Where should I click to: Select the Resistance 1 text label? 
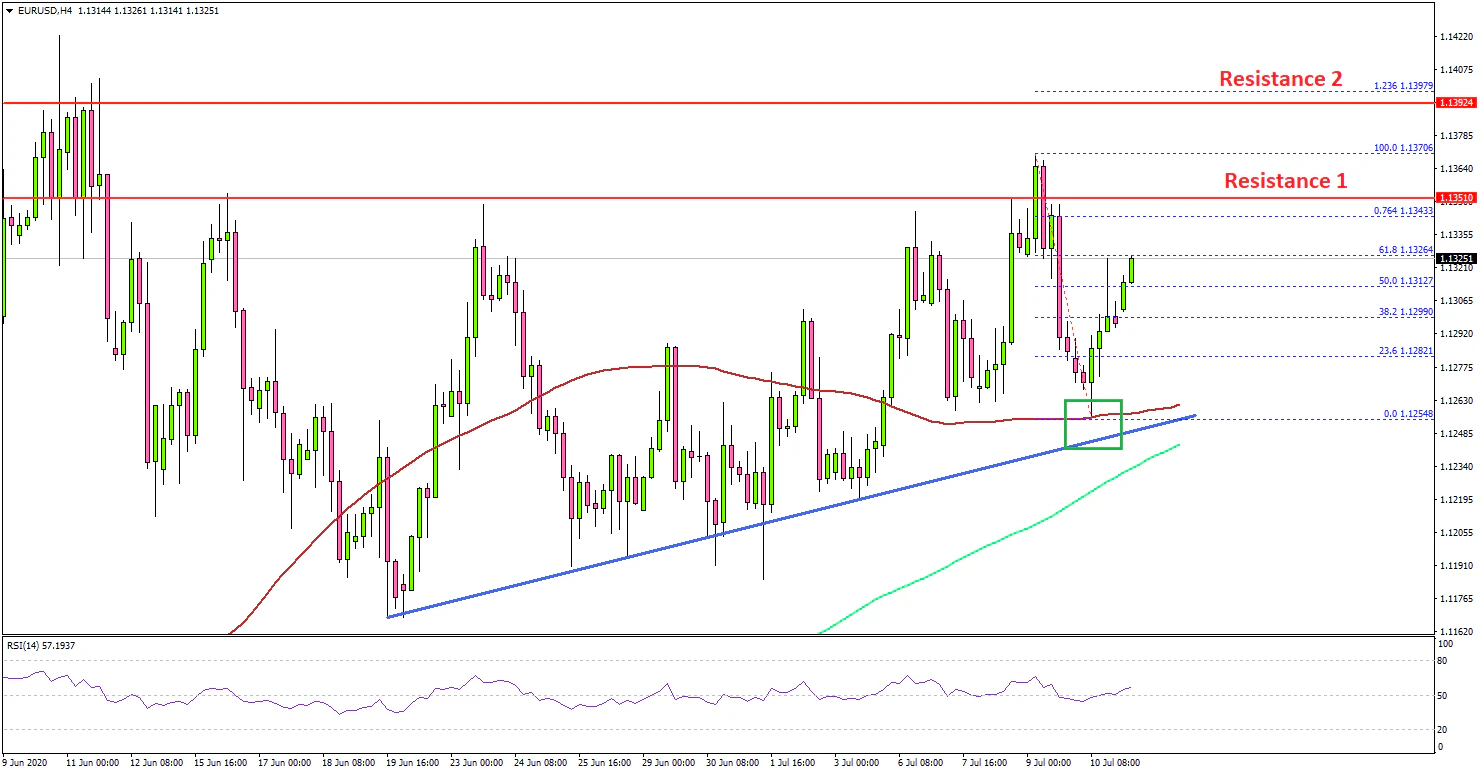pos(1285,181)
